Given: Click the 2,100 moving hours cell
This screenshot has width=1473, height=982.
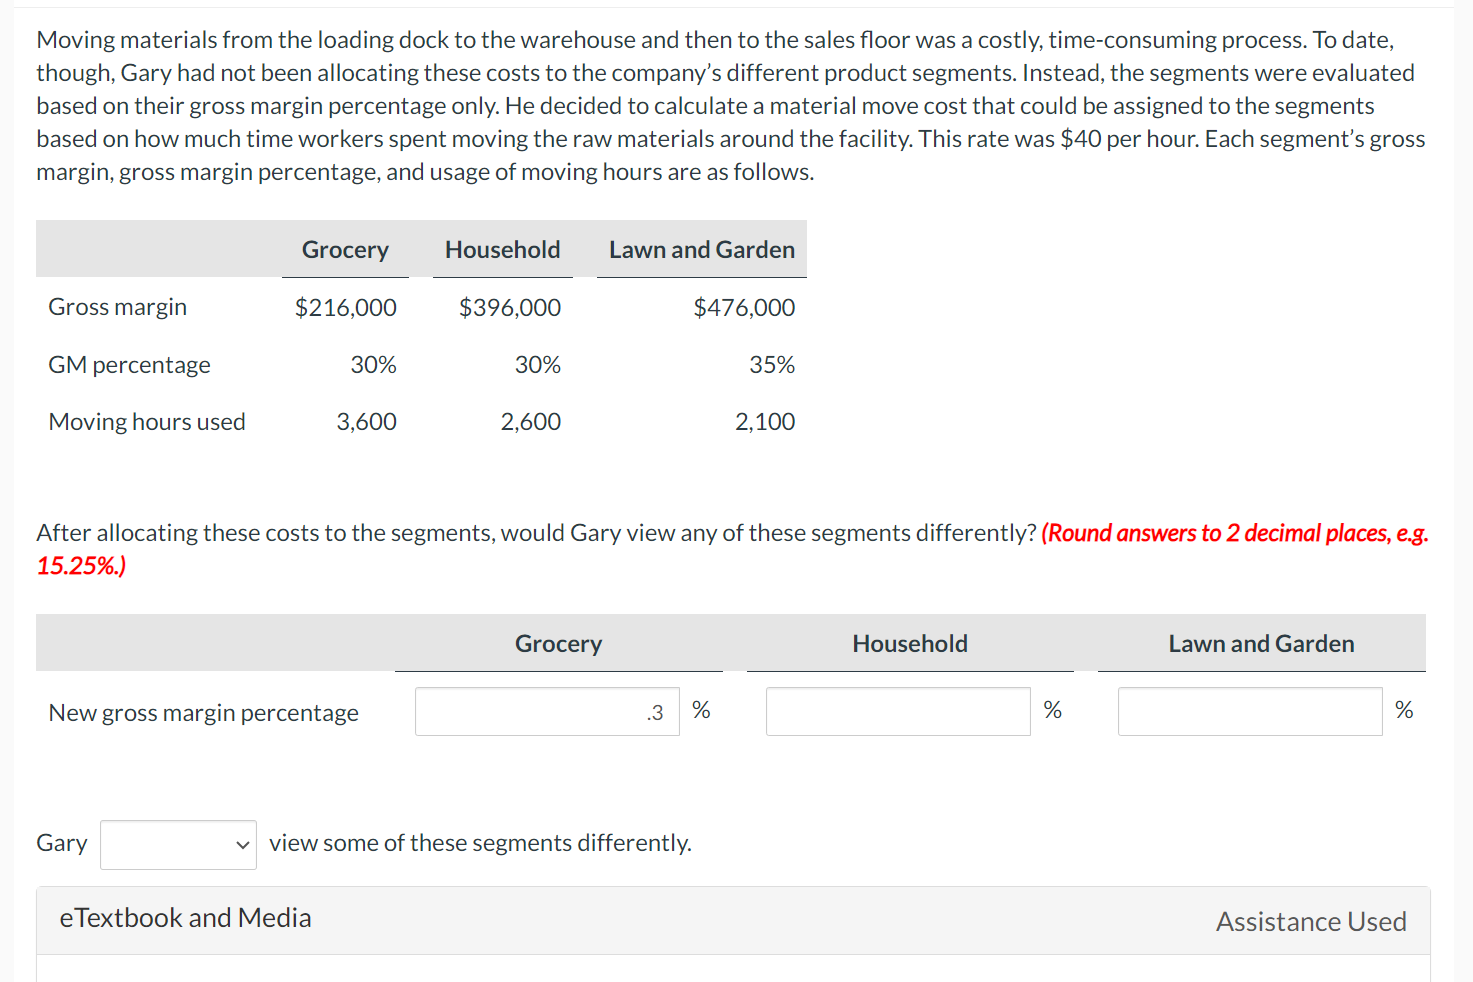Looking at the screenshot, I should 765,422.
